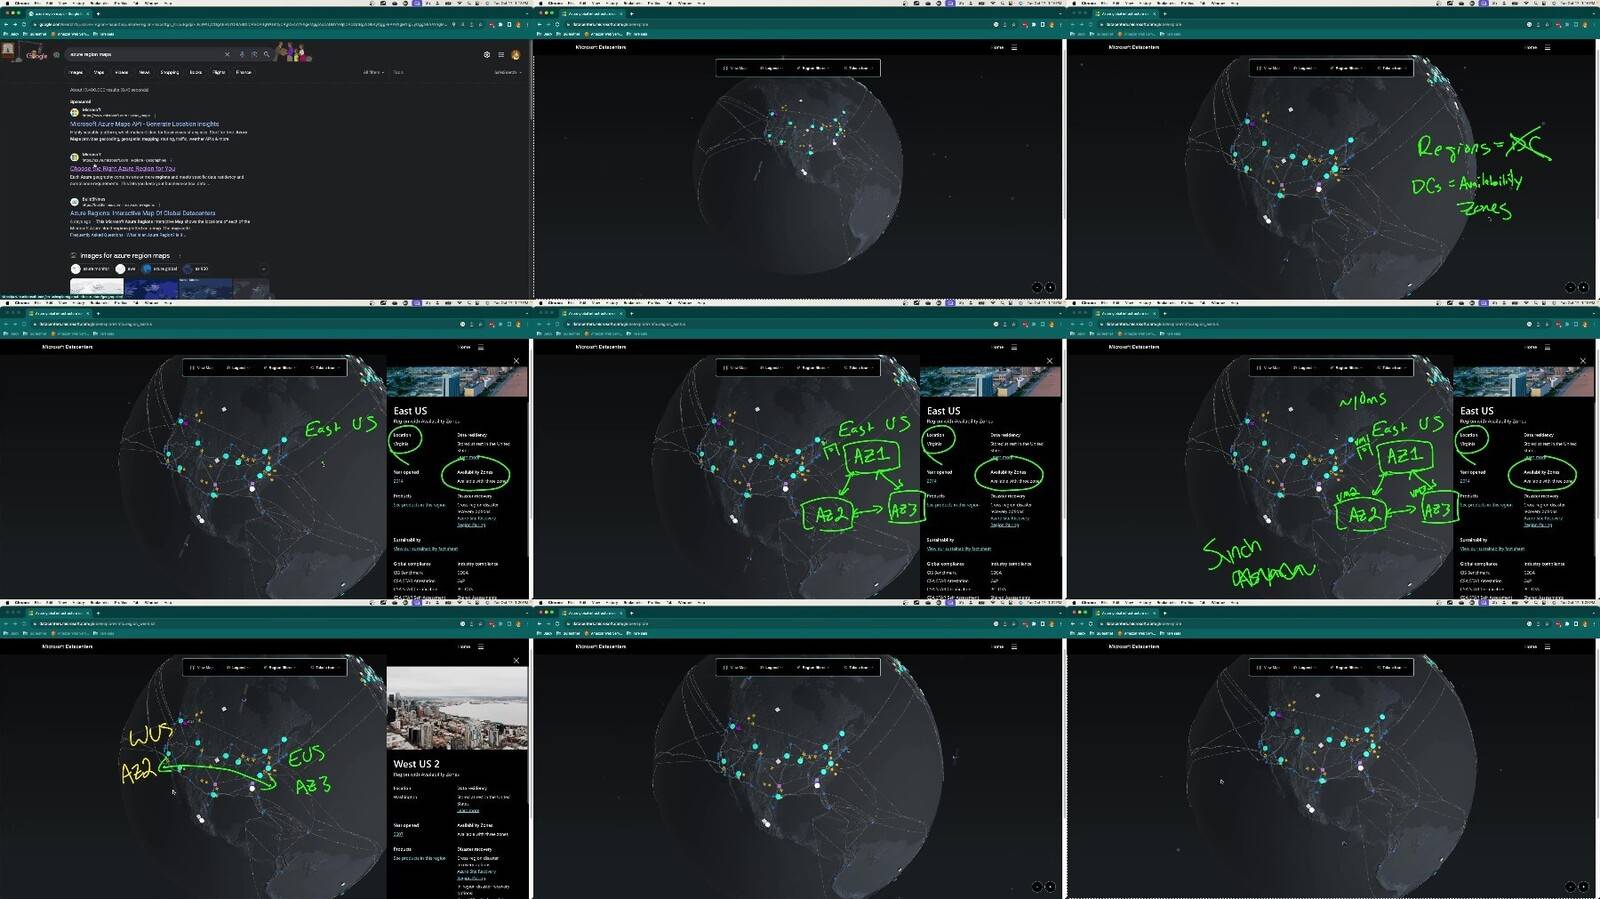Open Region filter dropdown in the West US 2 frame
1600x899 pixels.
click(x=278, y=667)
